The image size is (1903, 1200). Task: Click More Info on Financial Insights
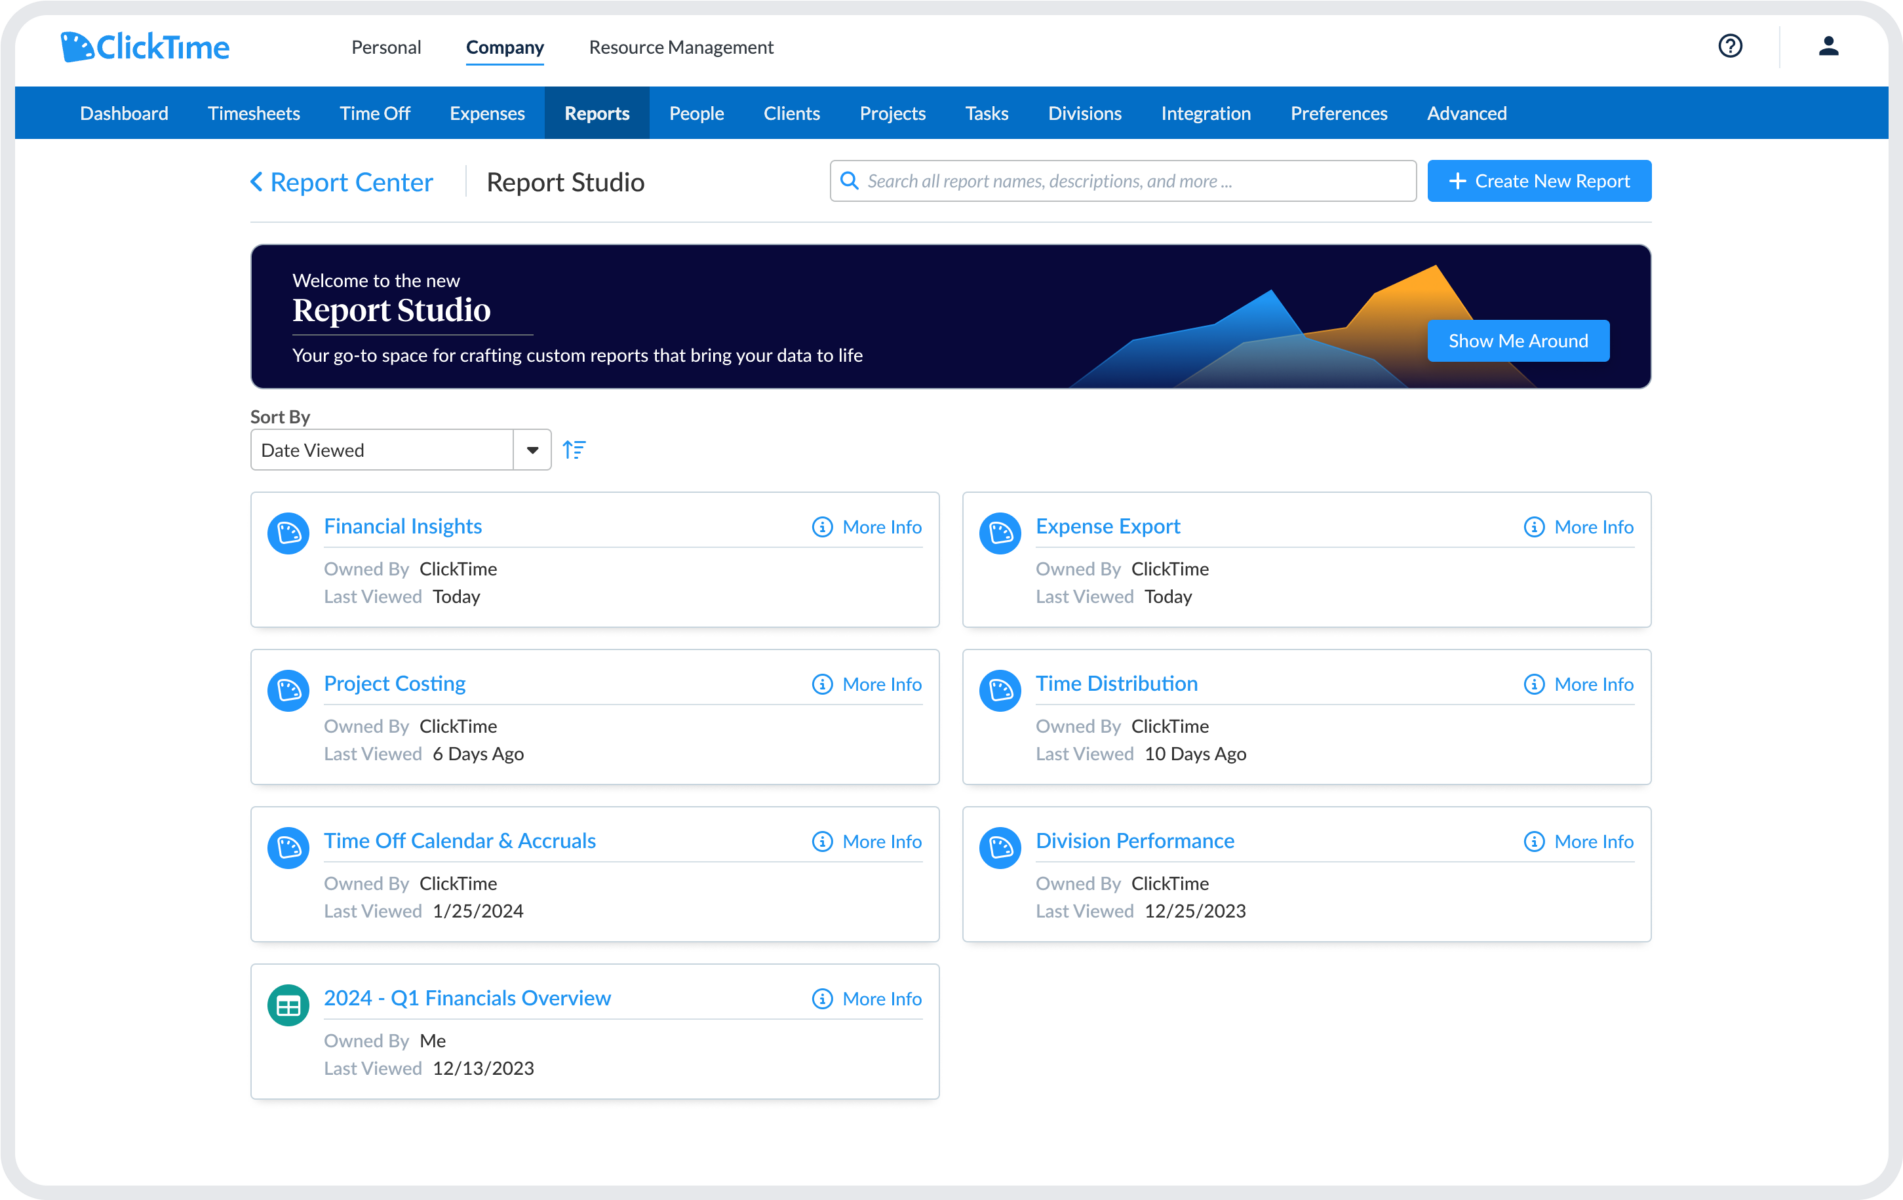pos(882,527)
